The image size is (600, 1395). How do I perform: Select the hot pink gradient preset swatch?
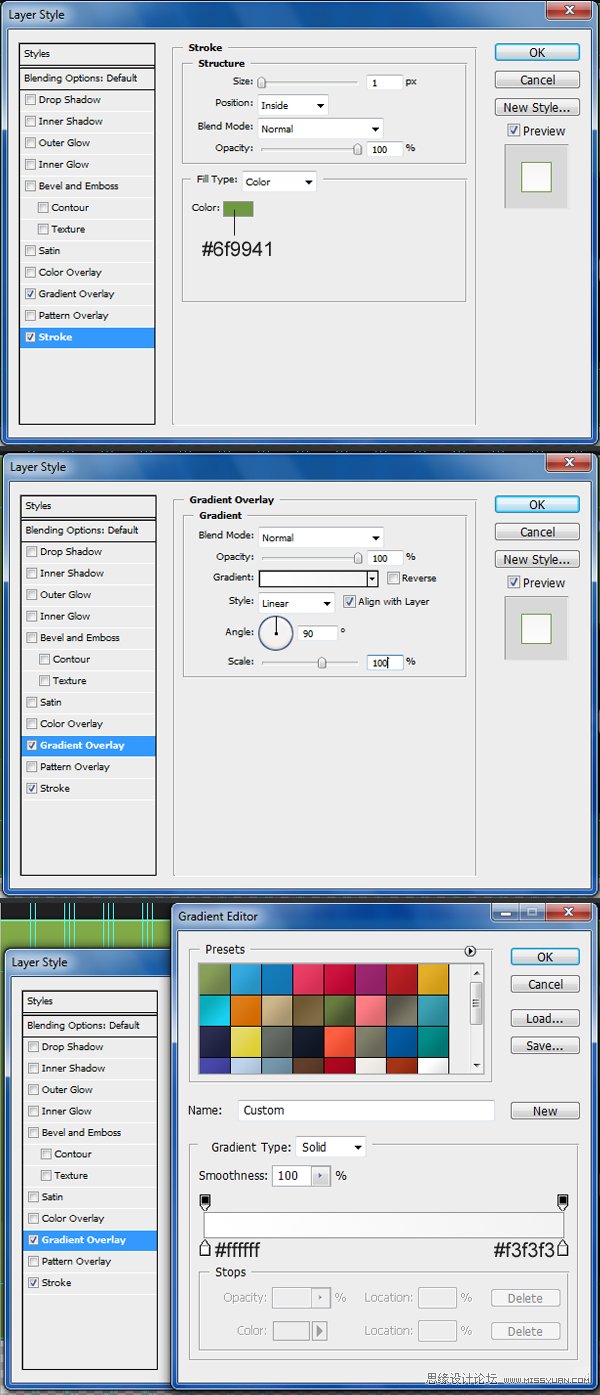308,979
